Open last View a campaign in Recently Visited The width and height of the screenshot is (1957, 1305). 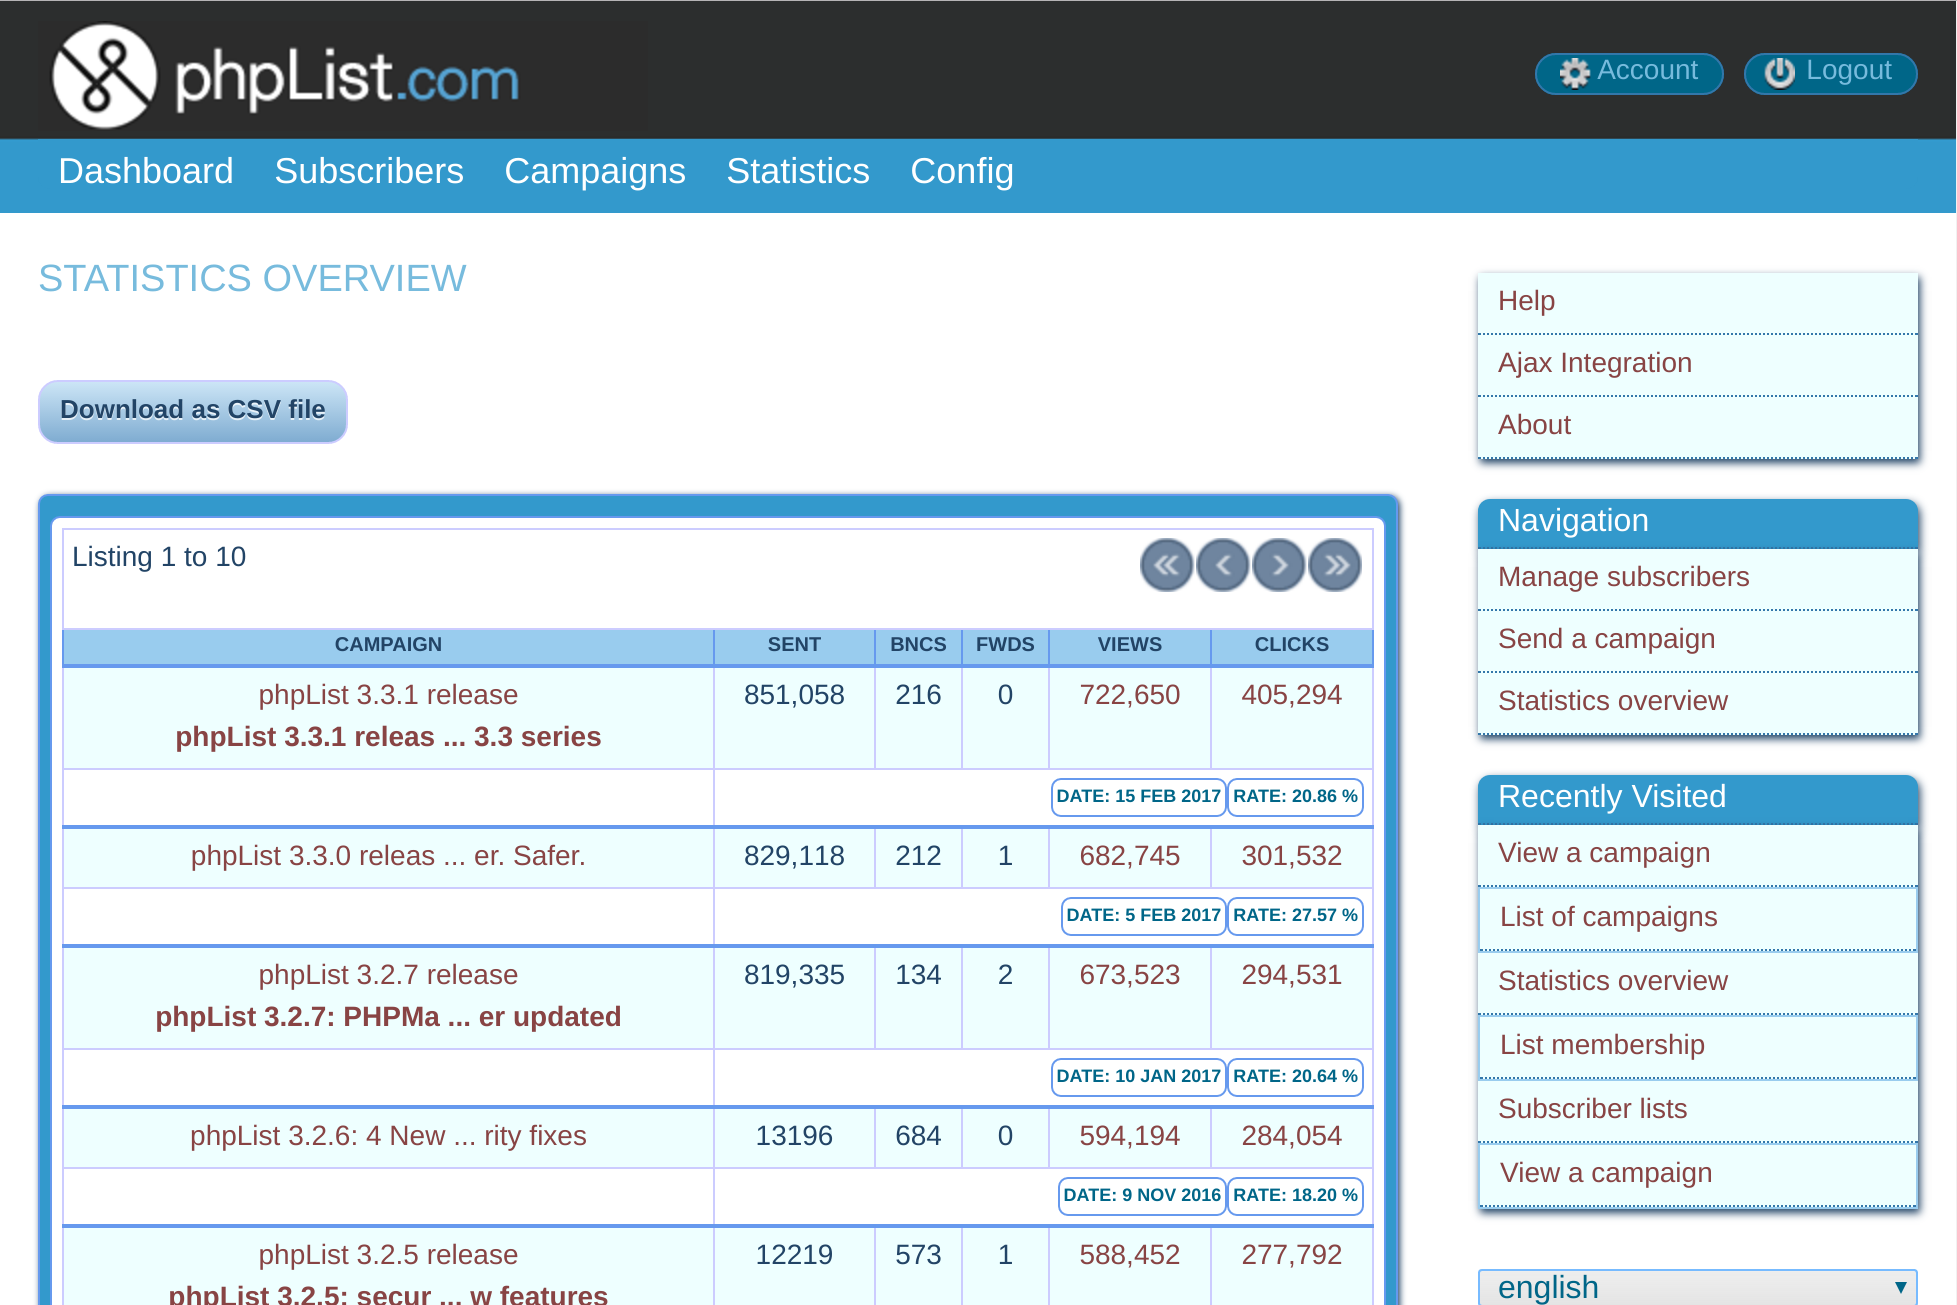(x=1697, y=1173)
